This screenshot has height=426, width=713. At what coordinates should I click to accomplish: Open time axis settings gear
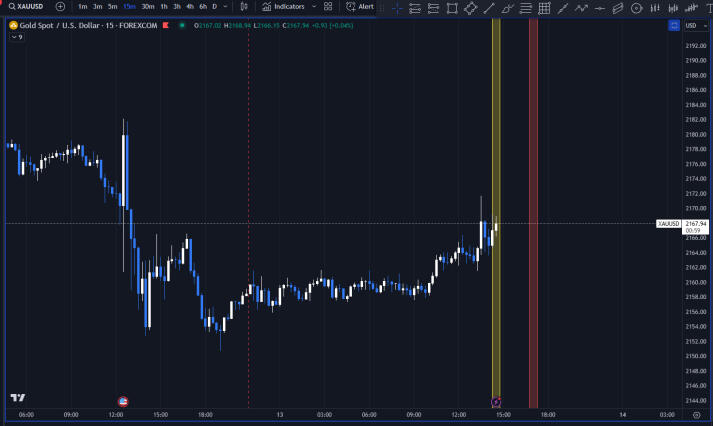pos(696,414)
